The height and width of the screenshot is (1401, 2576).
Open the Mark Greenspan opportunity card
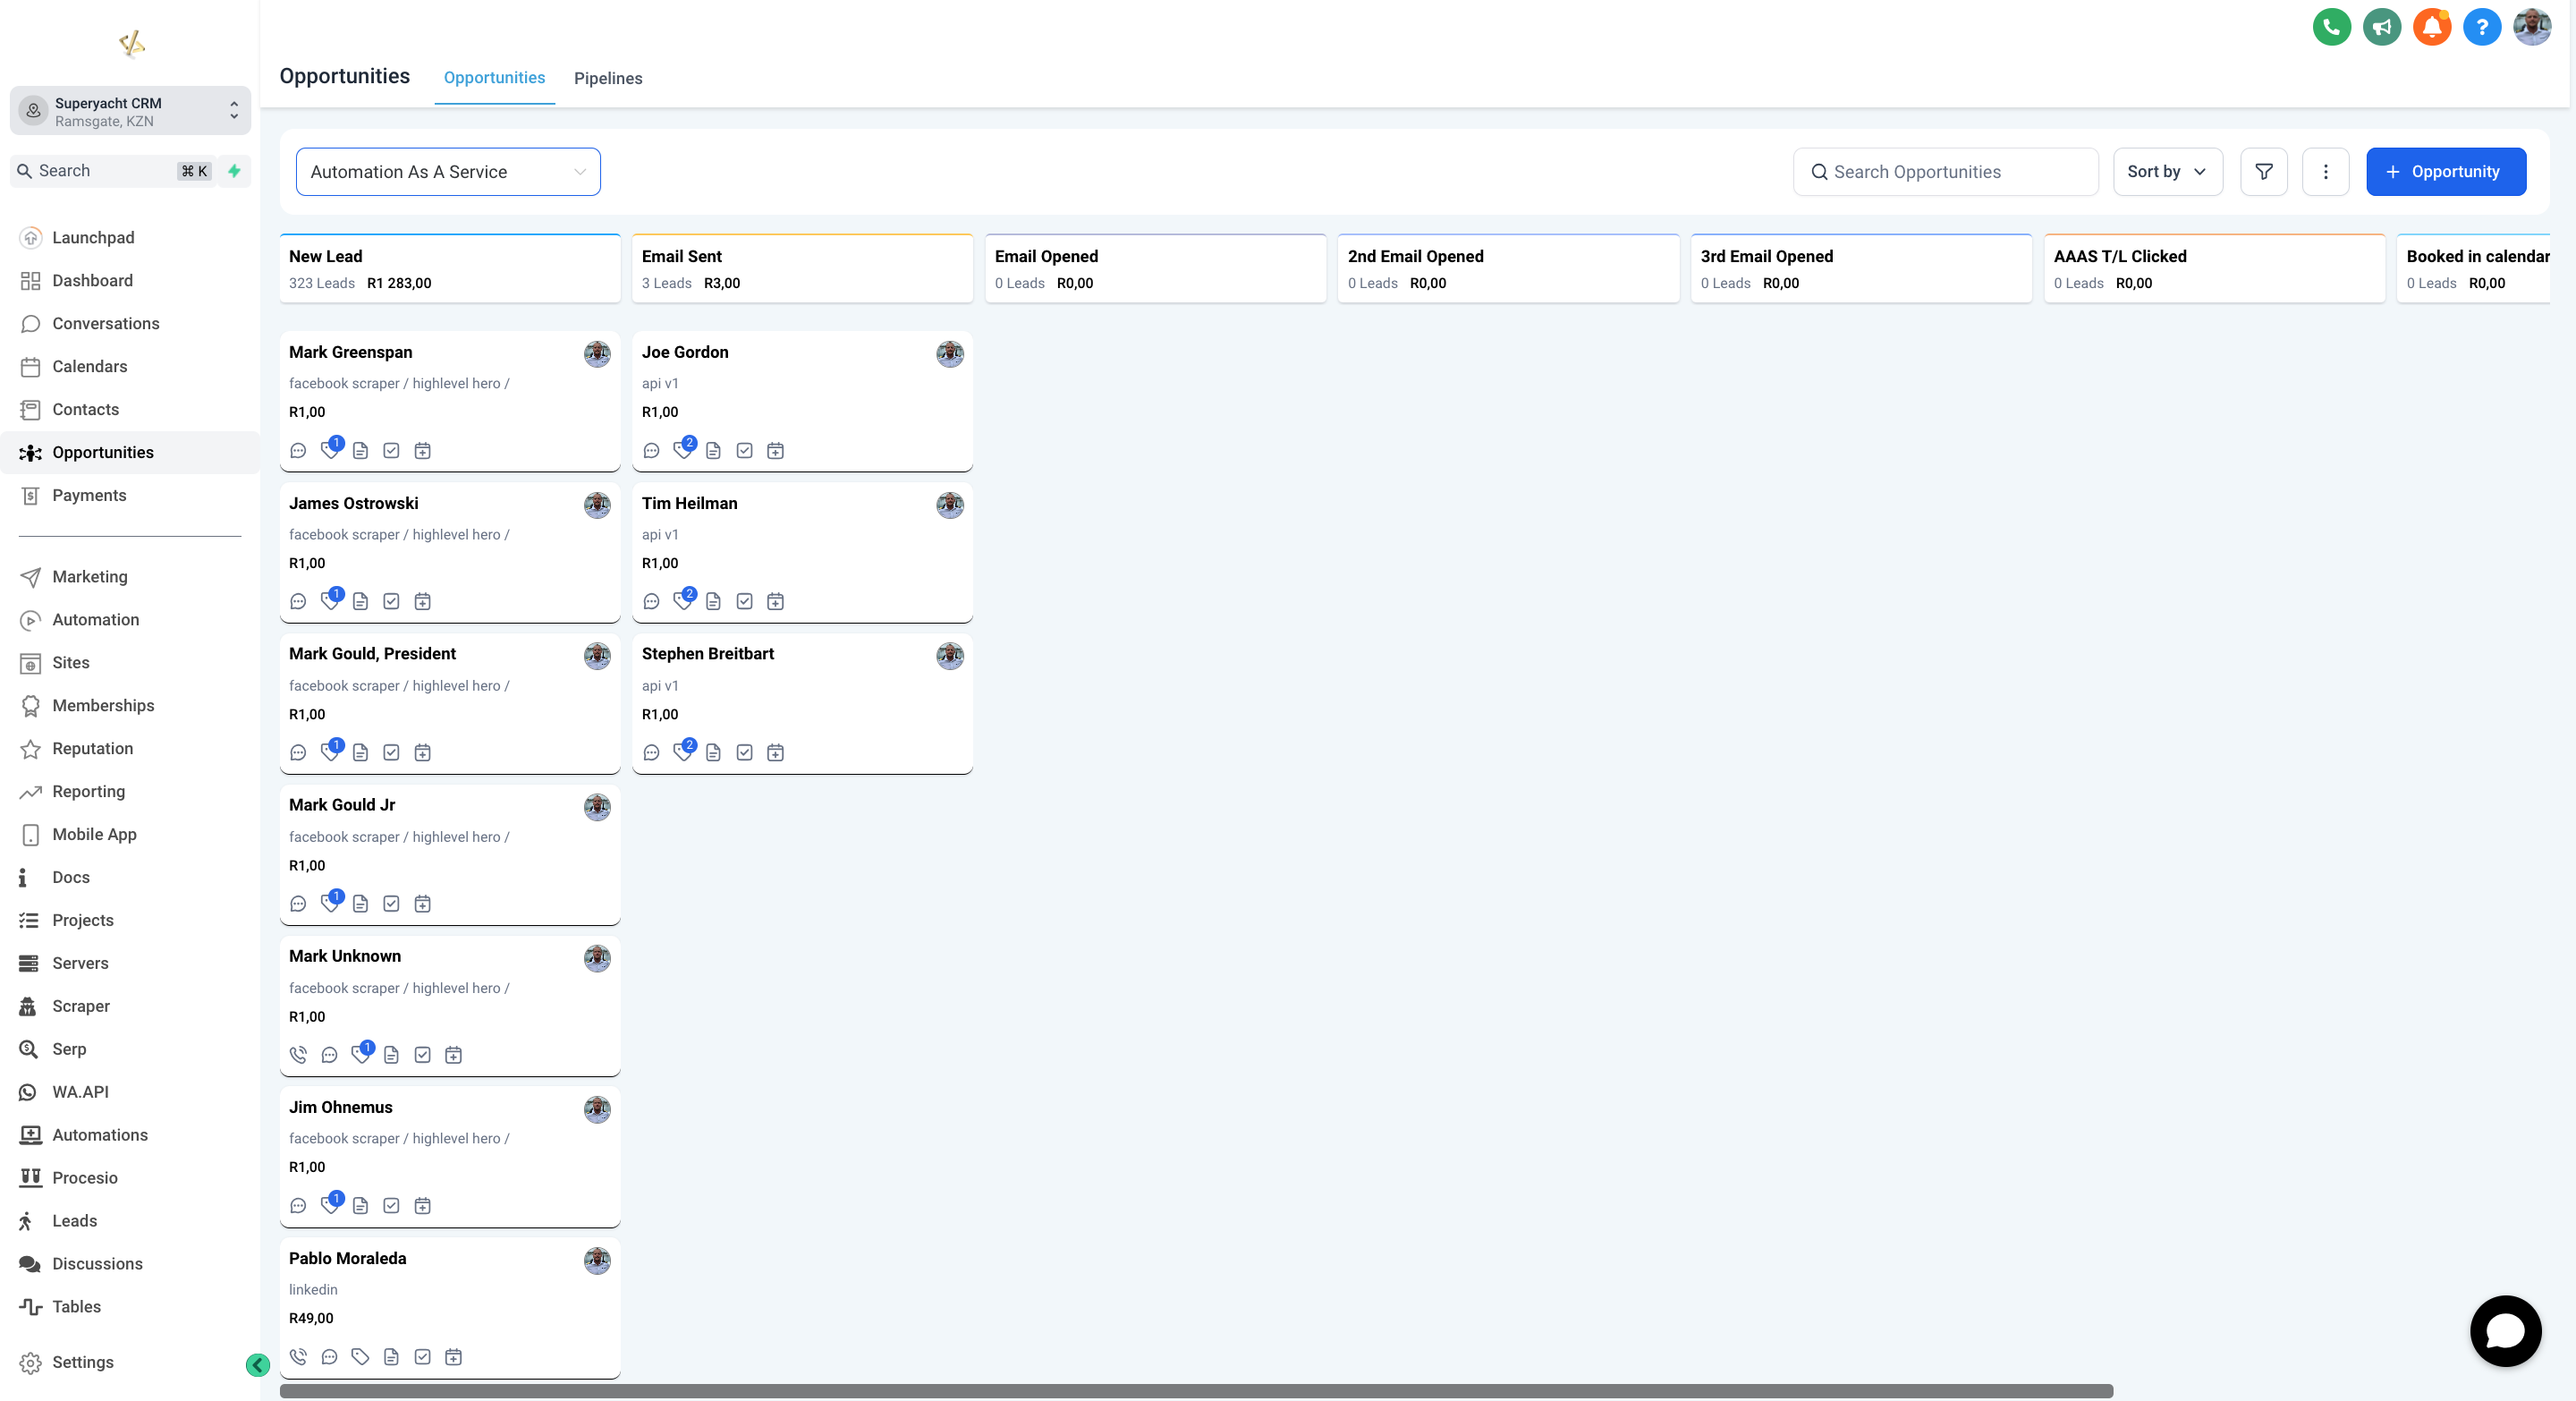(450, 401)
